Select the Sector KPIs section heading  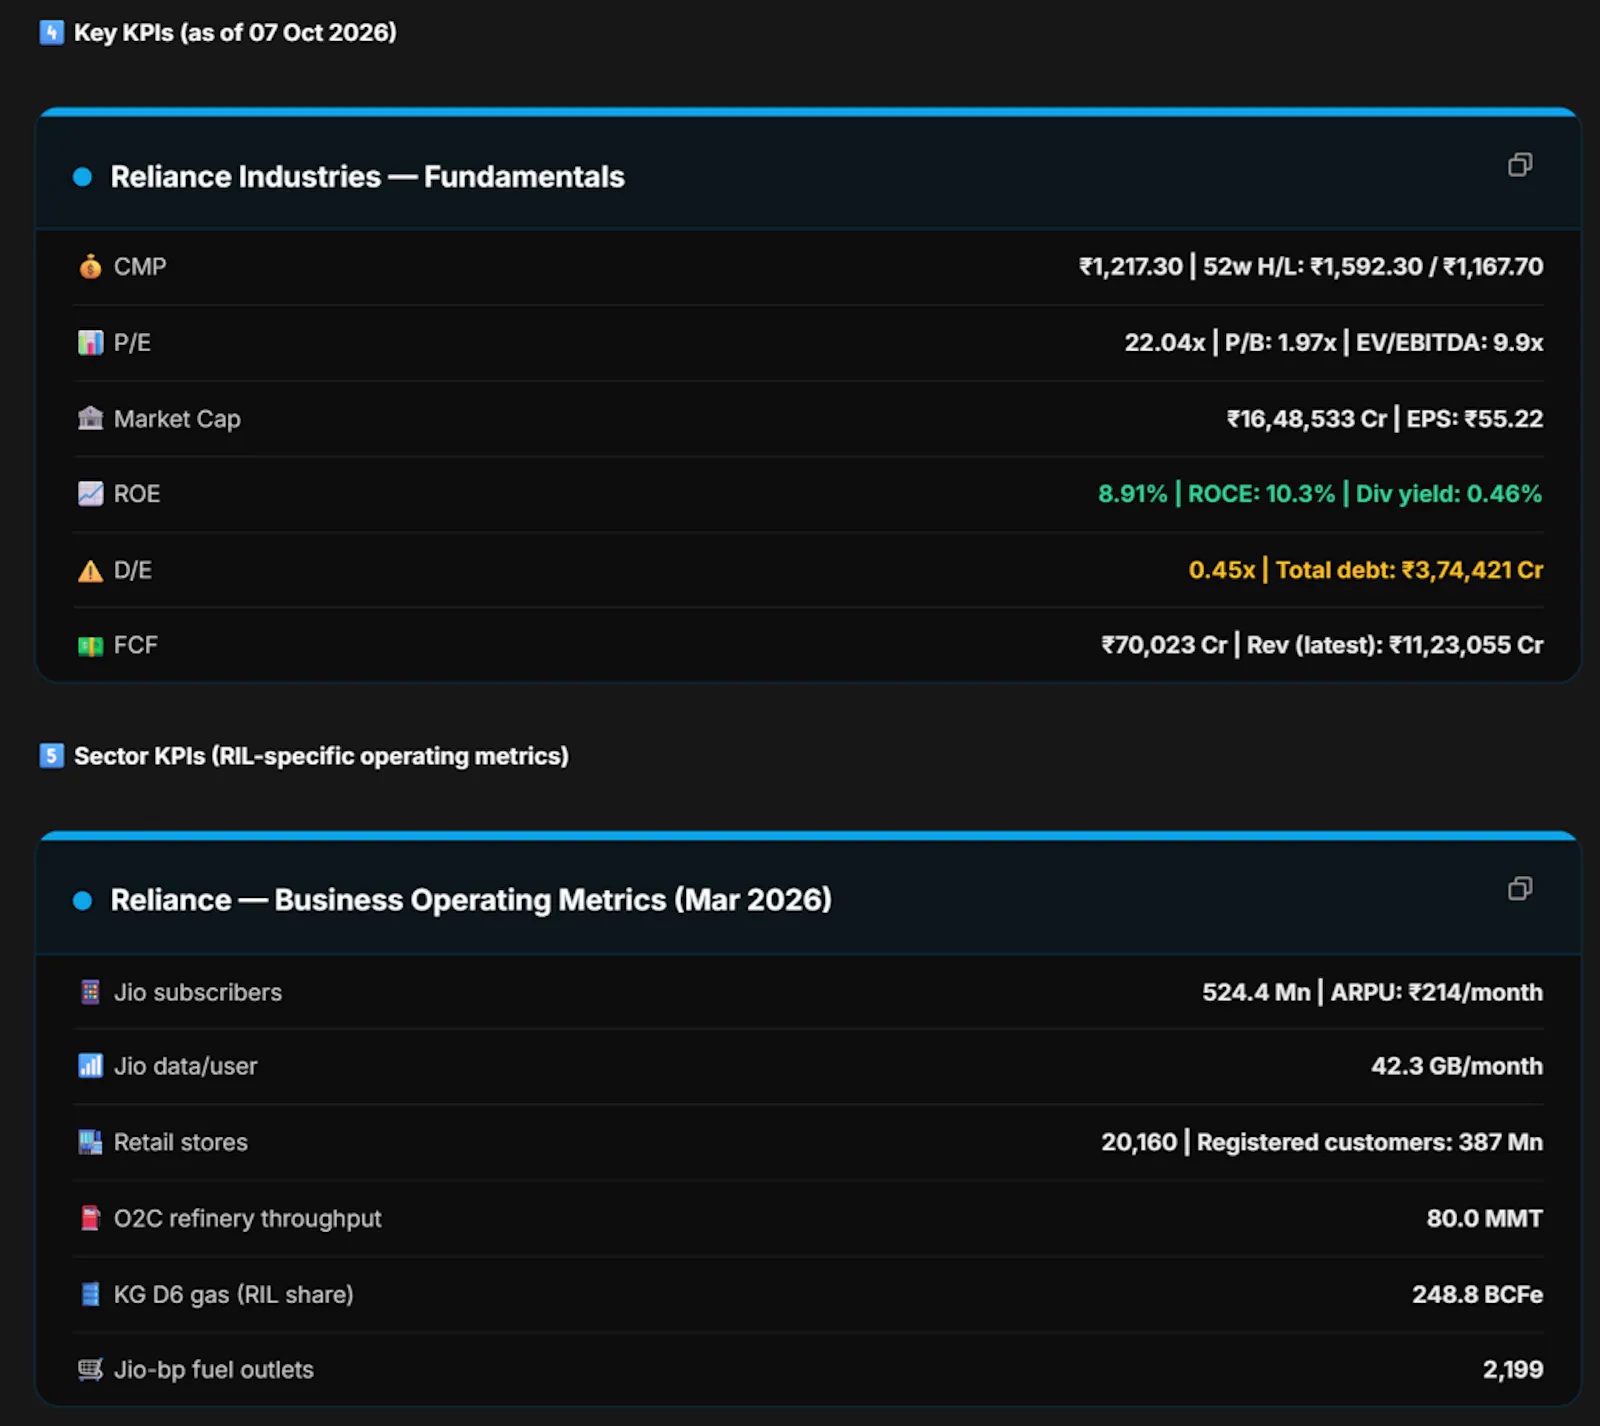[321, 756]
